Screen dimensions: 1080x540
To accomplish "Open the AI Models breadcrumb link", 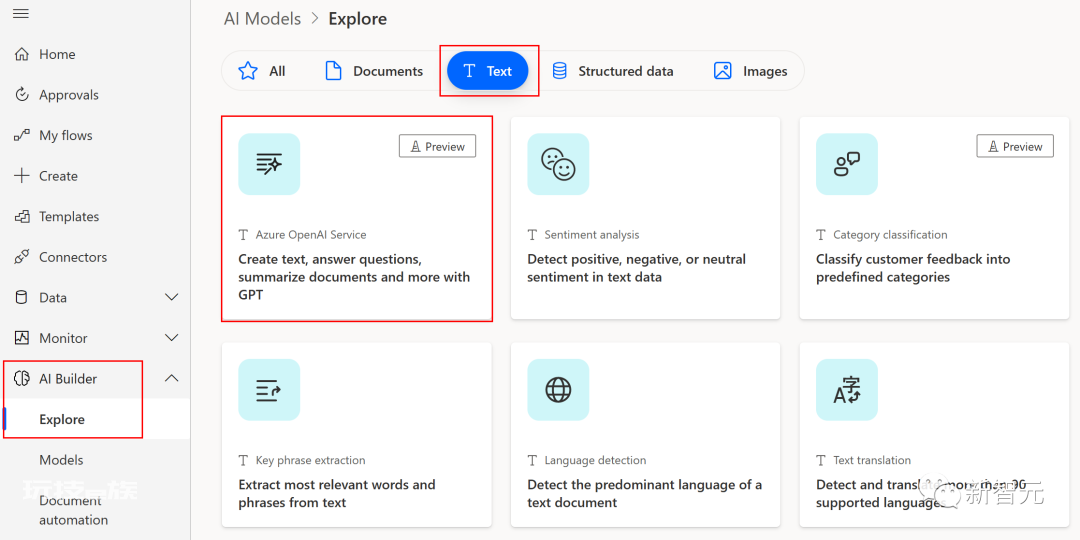I will pyautogui.click(x=262, y=19).
